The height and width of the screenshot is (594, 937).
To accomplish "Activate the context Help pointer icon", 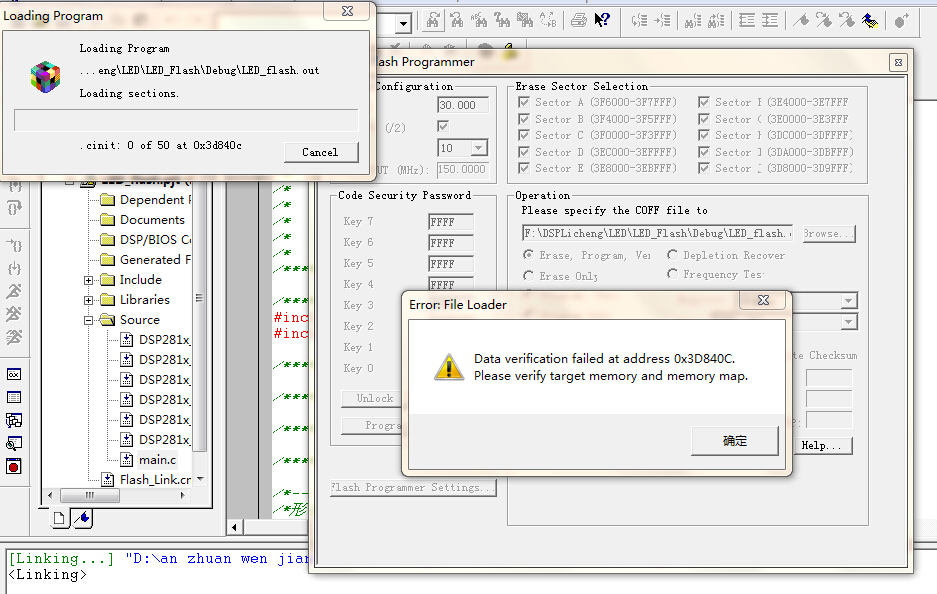I will (x=602, y=20).
